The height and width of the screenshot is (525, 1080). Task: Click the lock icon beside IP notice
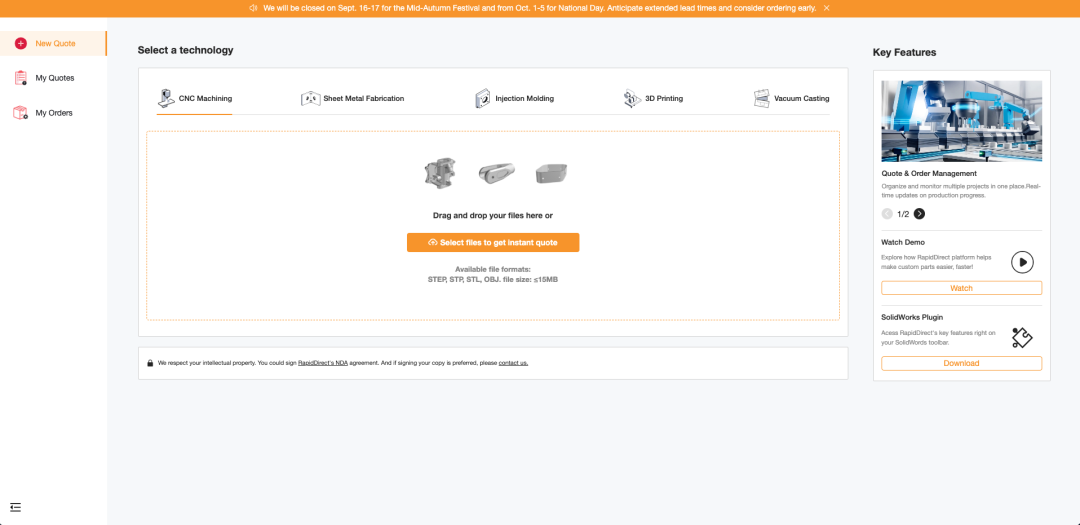150,362
